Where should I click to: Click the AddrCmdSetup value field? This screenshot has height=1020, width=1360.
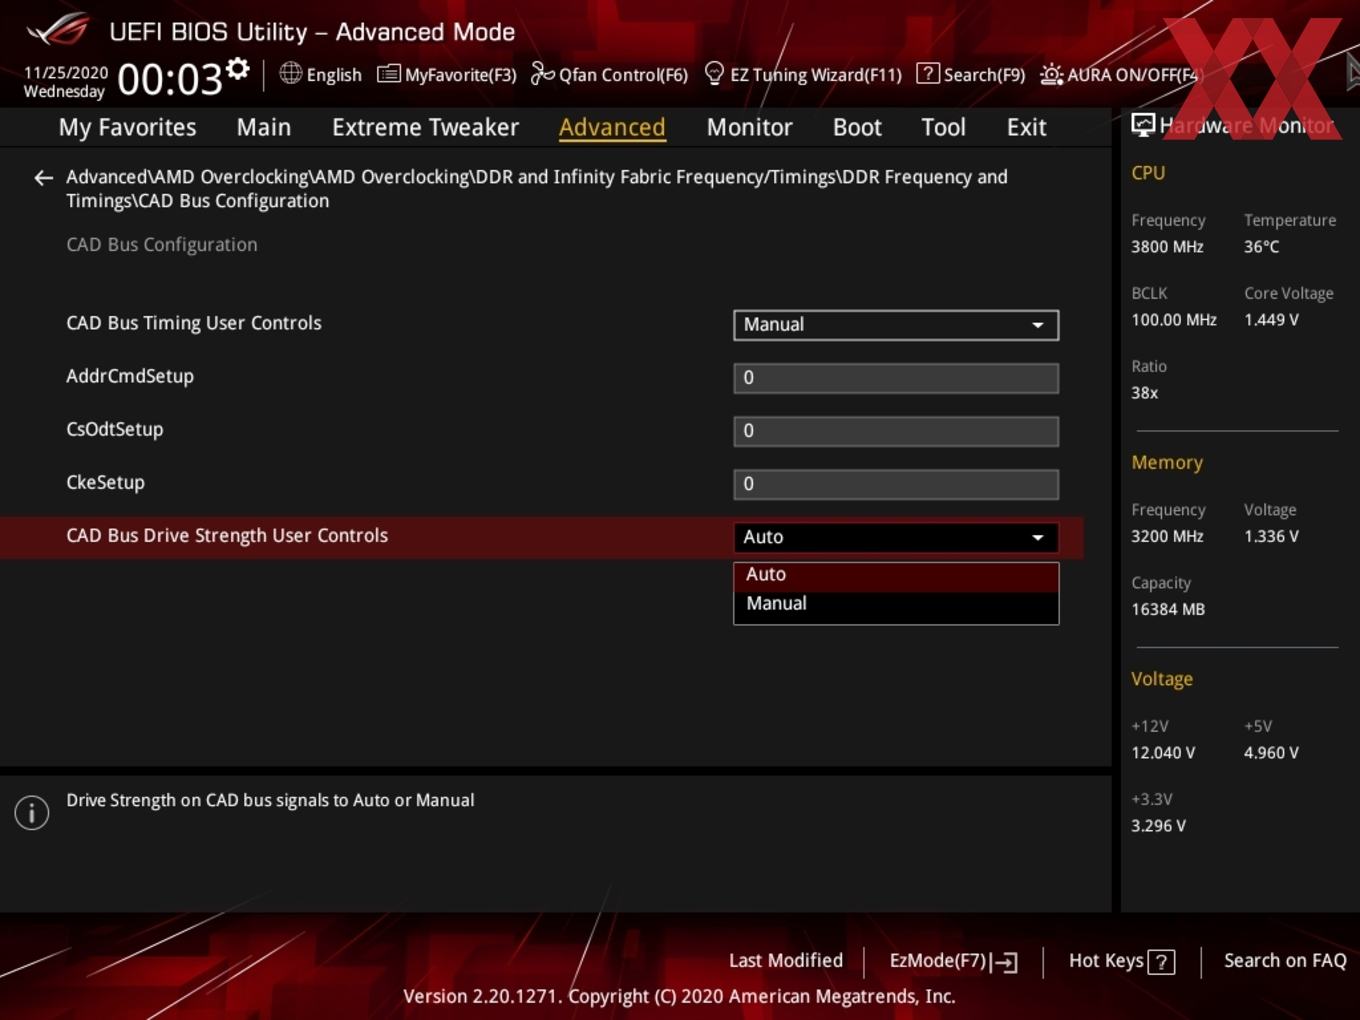[896, 378]
